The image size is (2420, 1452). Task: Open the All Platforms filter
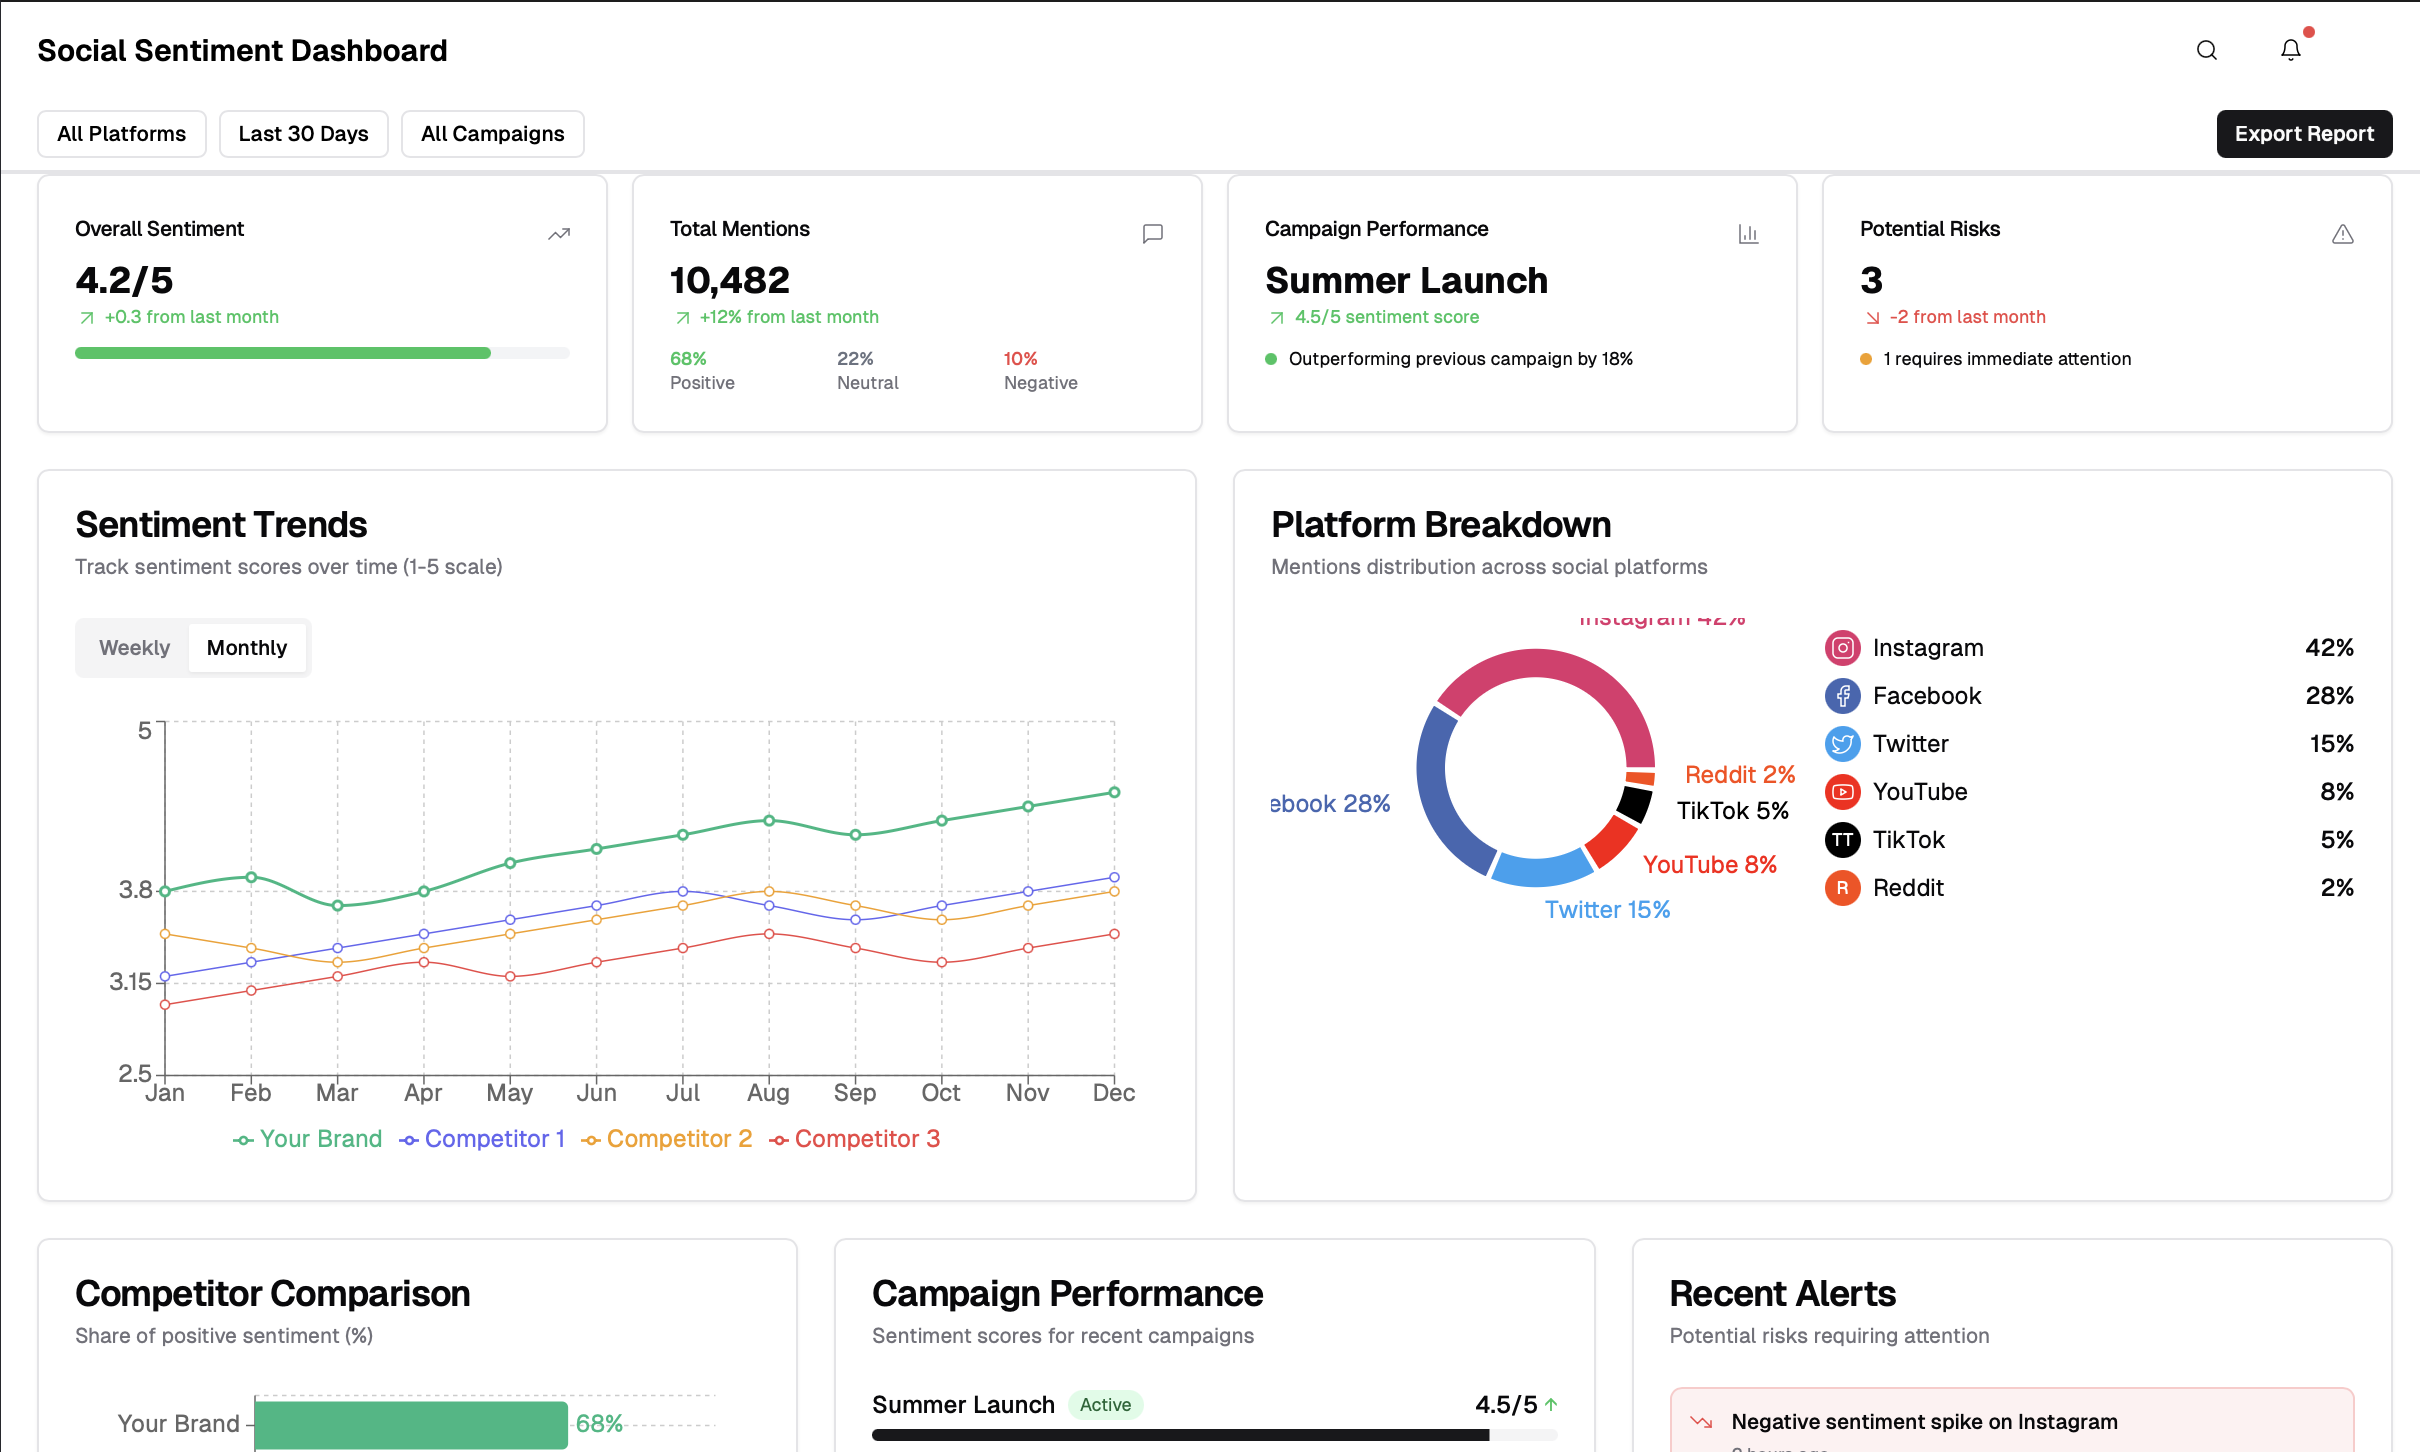tap(121, 133)
